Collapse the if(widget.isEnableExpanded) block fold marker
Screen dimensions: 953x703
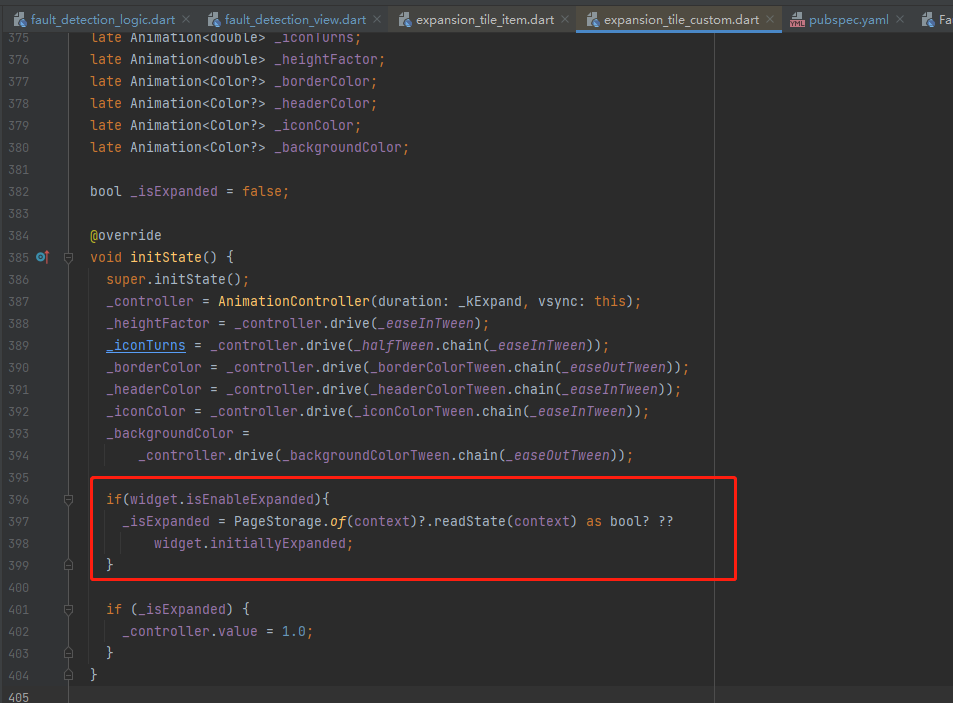coord(69,499)
